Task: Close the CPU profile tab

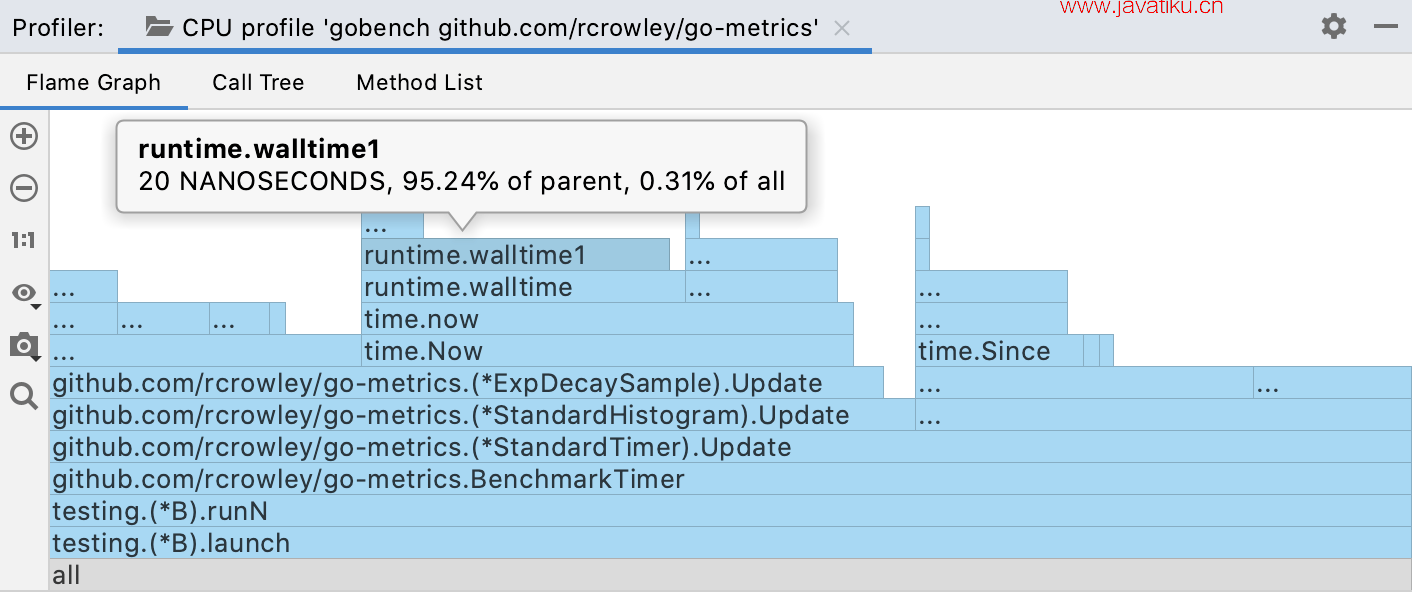Action: point(842,28)
